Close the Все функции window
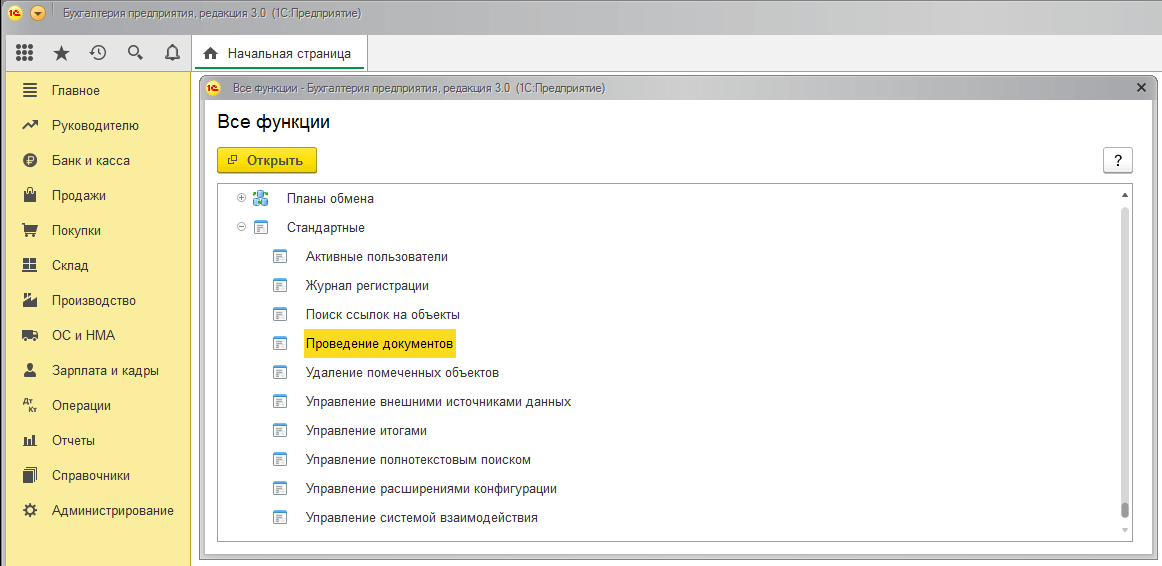The image size is (1162, 566). [x=1141, y=88]
